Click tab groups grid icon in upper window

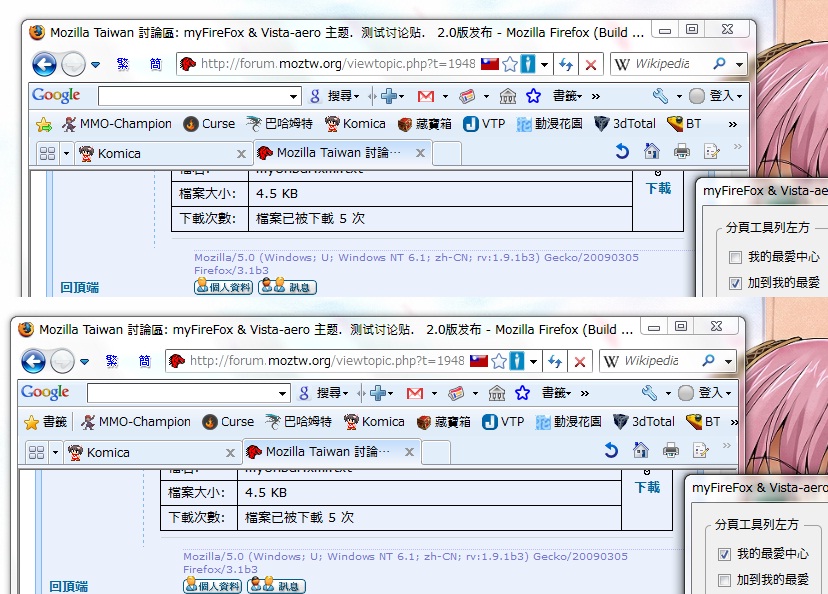point(48,154)
